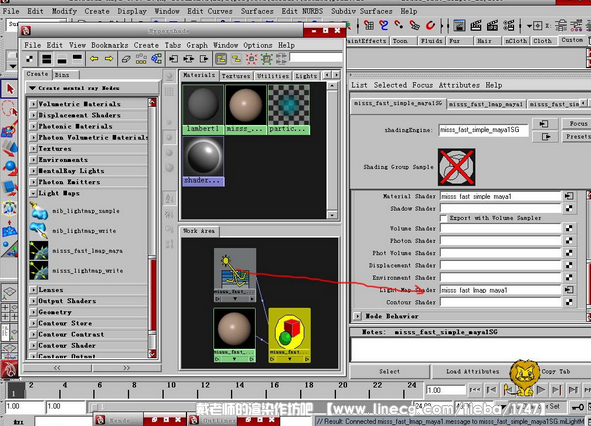Select the nCloth shelf tab
The image size is (591, 426).
point(516,41)
